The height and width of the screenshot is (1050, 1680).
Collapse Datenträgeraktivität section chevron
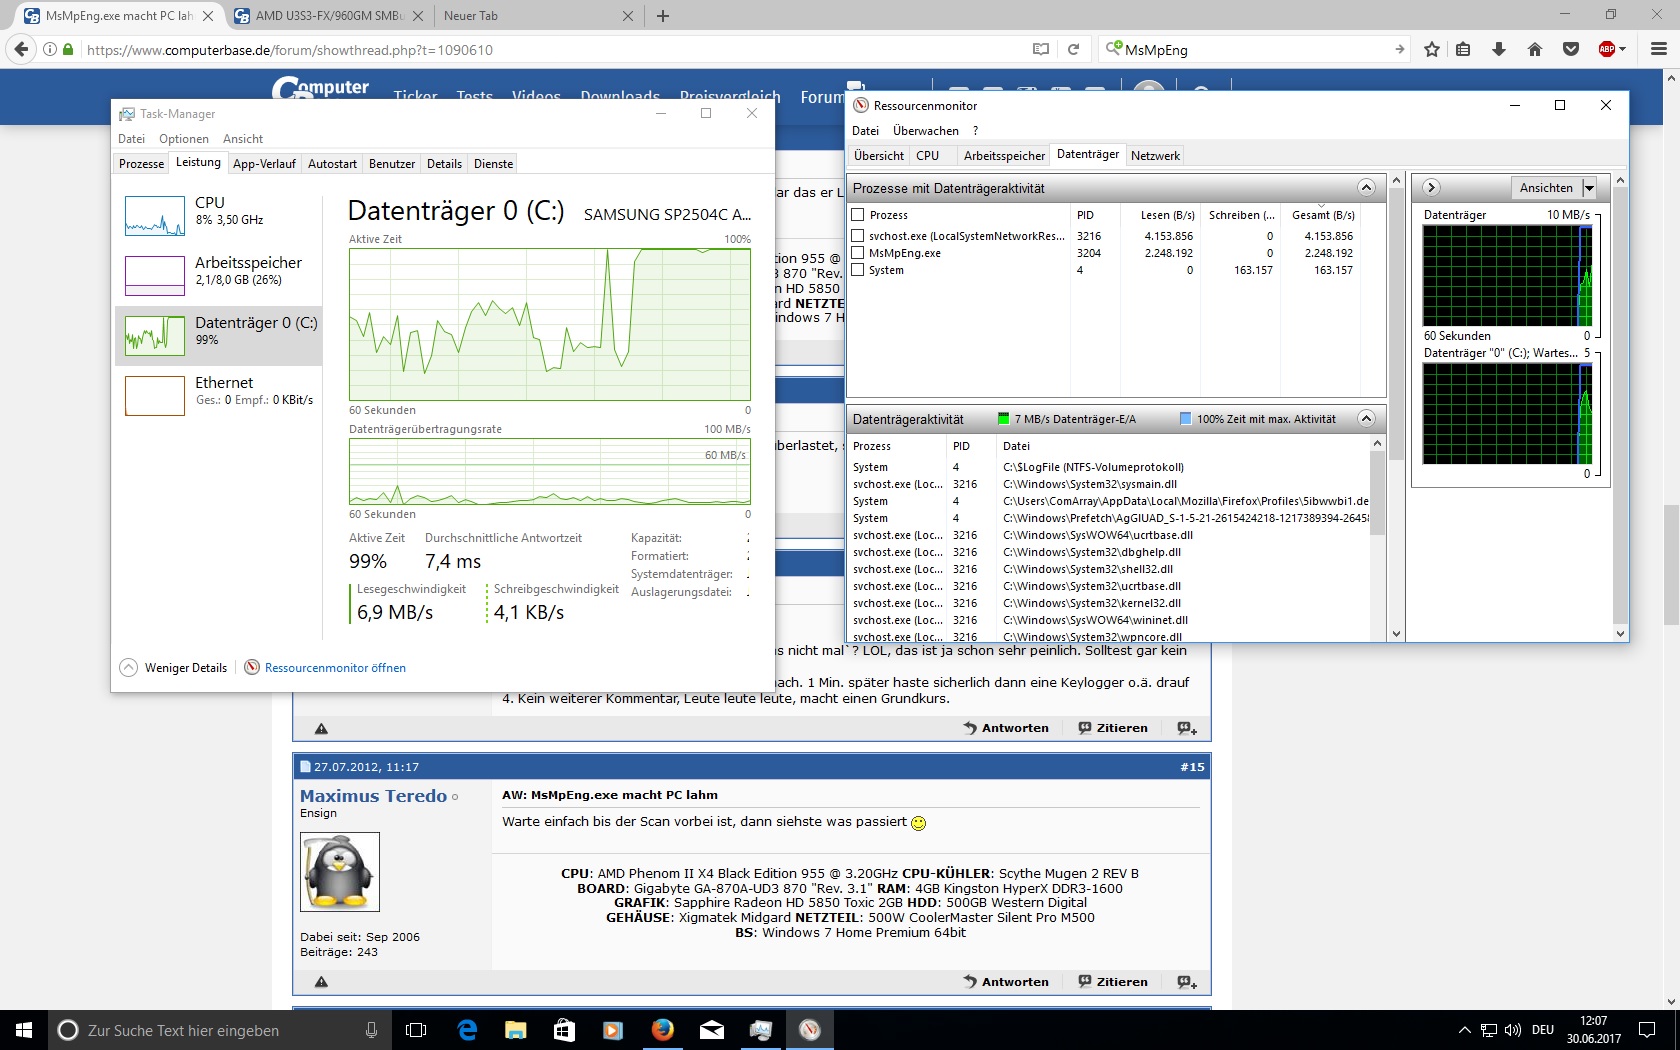click(1366, 419)
